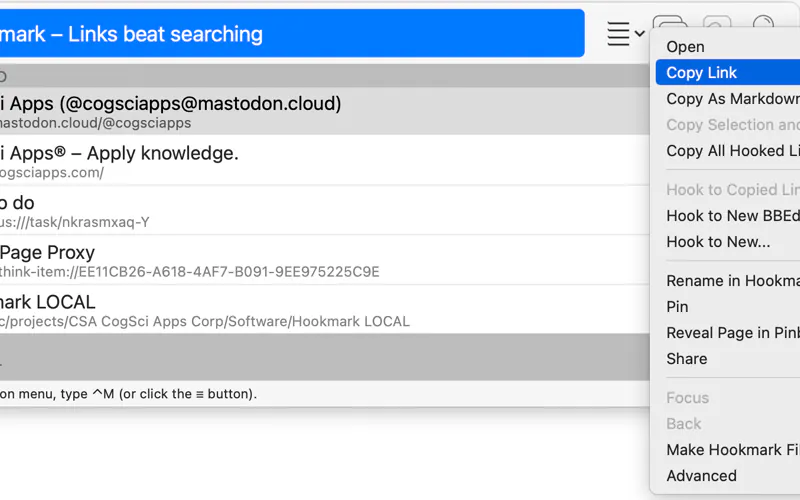Click the overlapping-squares copy link toolbar icon

coord(670,22)
